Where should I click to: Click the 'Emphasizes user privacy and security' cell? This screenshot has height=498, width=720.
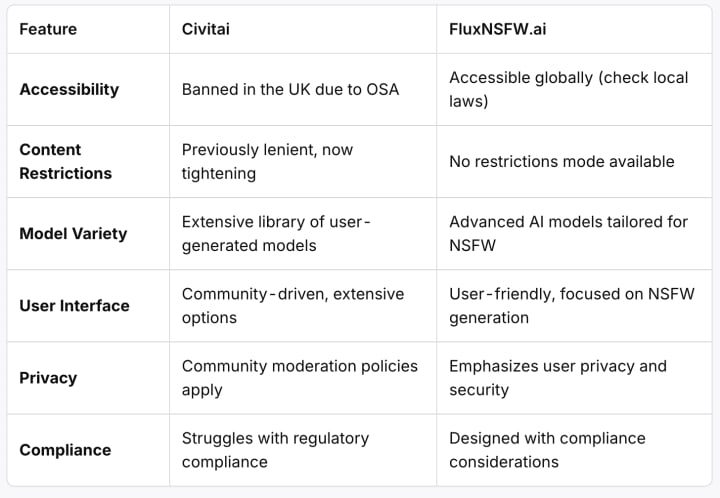click(558, 377)
